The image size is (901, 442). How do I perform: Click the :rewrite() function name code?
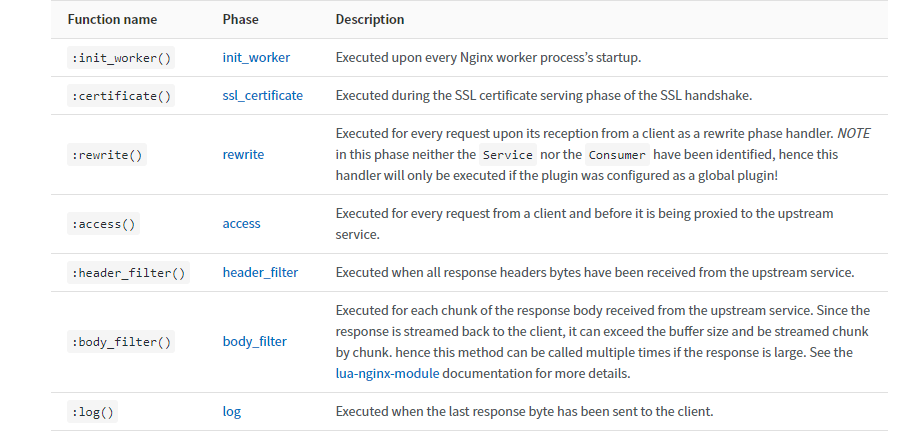[x=107, y=155]
